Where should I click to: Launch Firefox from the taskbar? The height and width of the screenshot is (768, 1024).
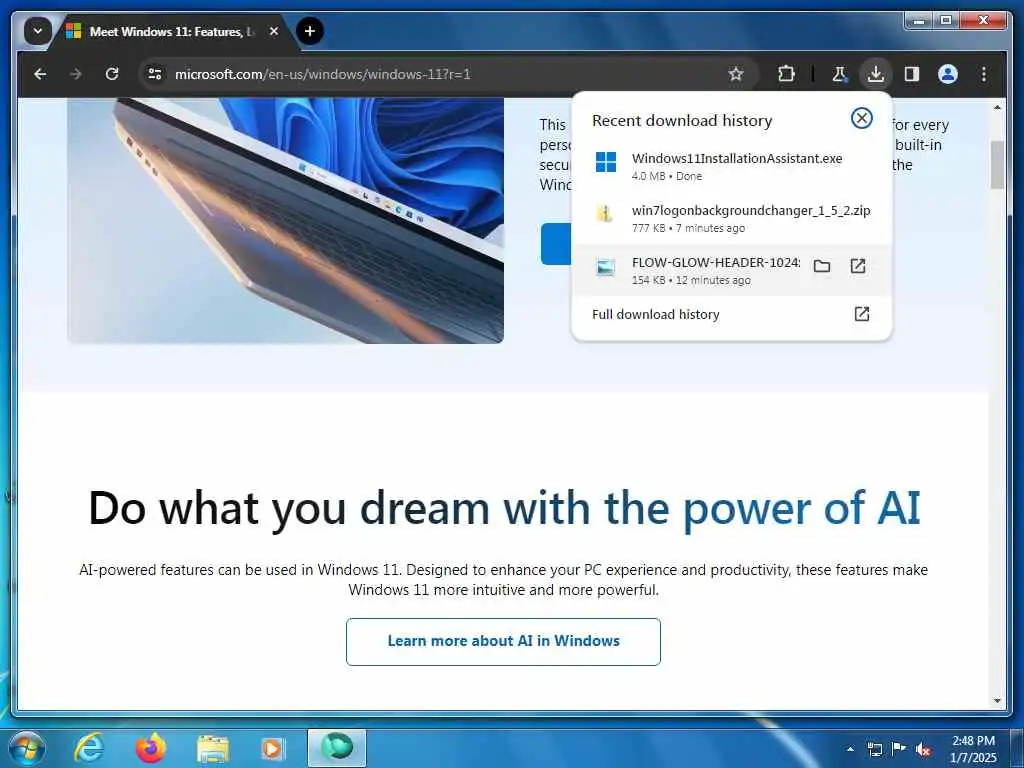coord(150,748)
